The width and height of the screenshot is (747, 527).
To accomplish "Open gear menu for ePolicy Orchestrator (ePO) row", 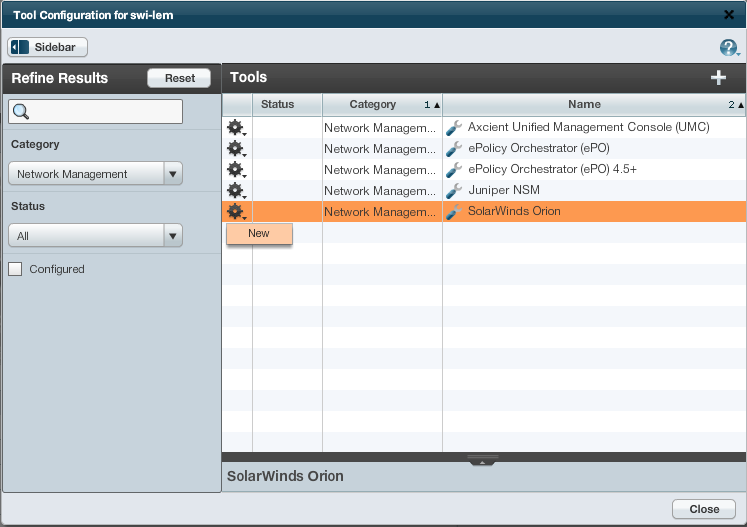I will 236,149.
